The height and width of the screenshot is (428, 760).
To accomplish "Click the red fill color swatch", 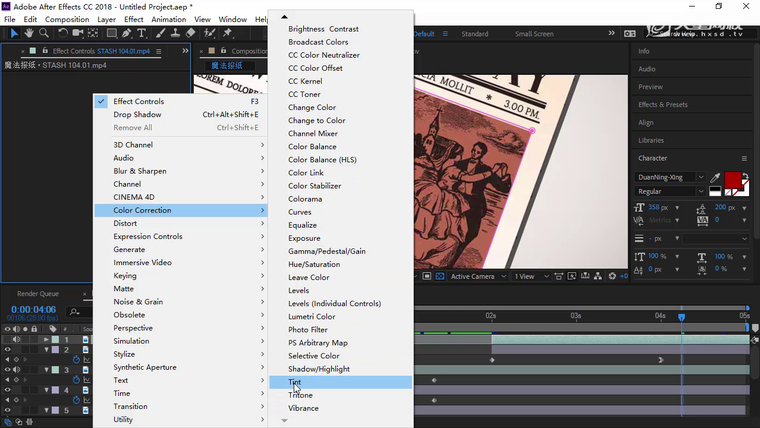I will click(733, 181).
